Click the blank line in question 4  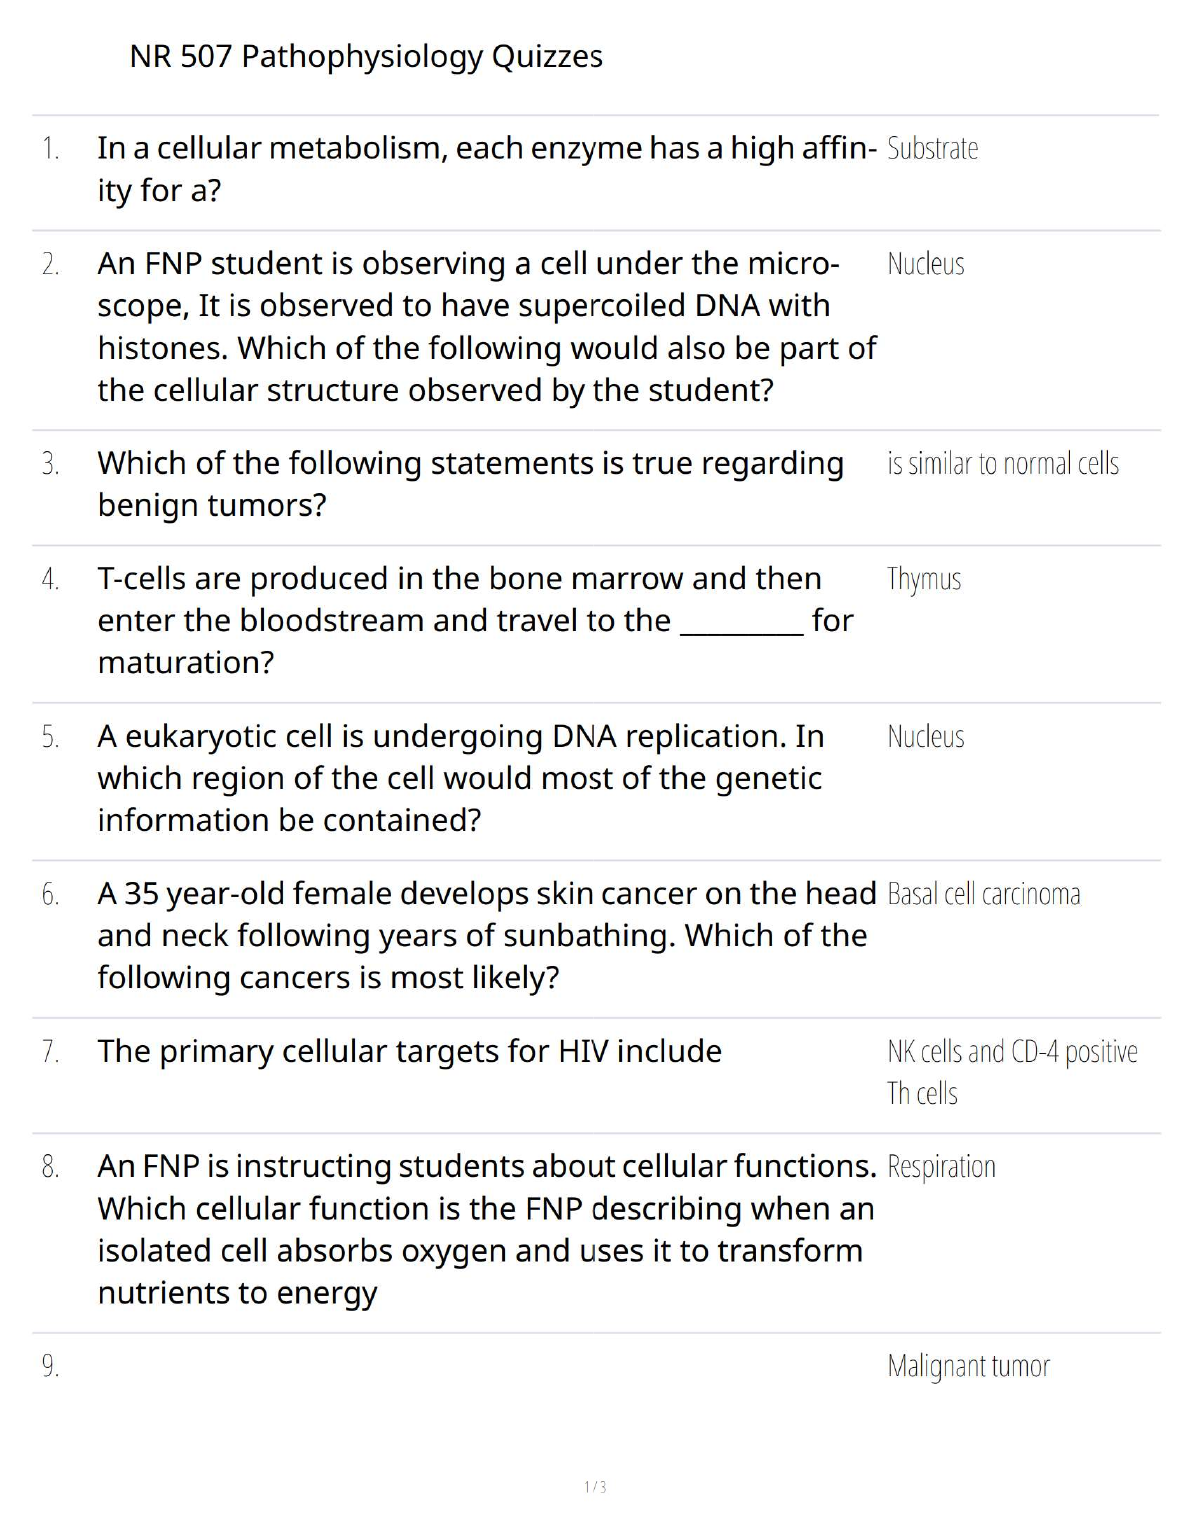click(741, 624)
